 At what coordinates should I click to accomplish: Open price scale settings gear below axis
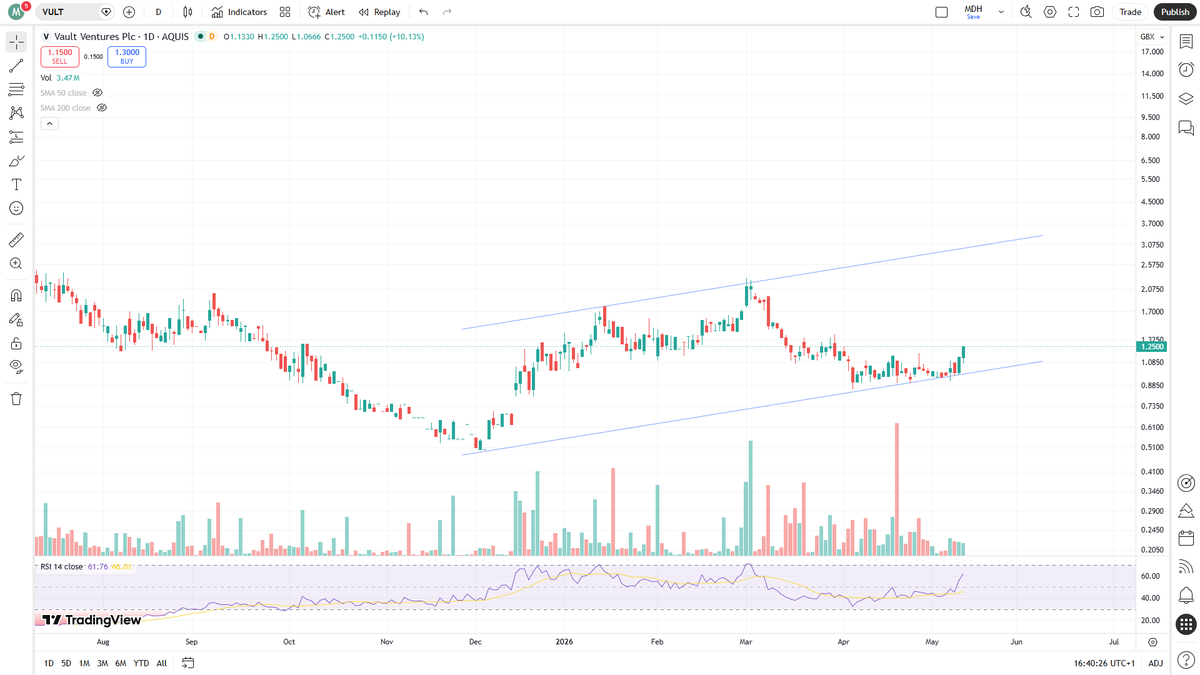coord(1152,642)
